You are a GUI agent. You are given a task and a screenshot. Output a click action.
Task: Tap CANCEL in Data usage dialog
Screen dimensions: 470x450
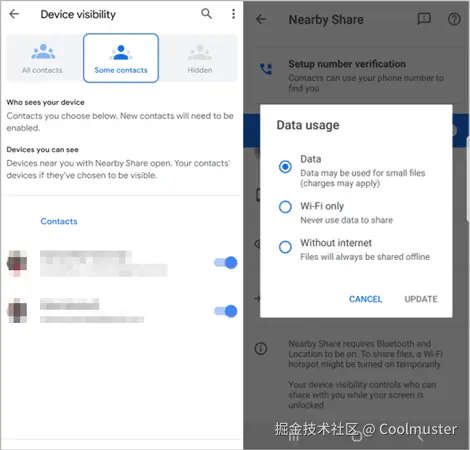click(x=365, y=299)
